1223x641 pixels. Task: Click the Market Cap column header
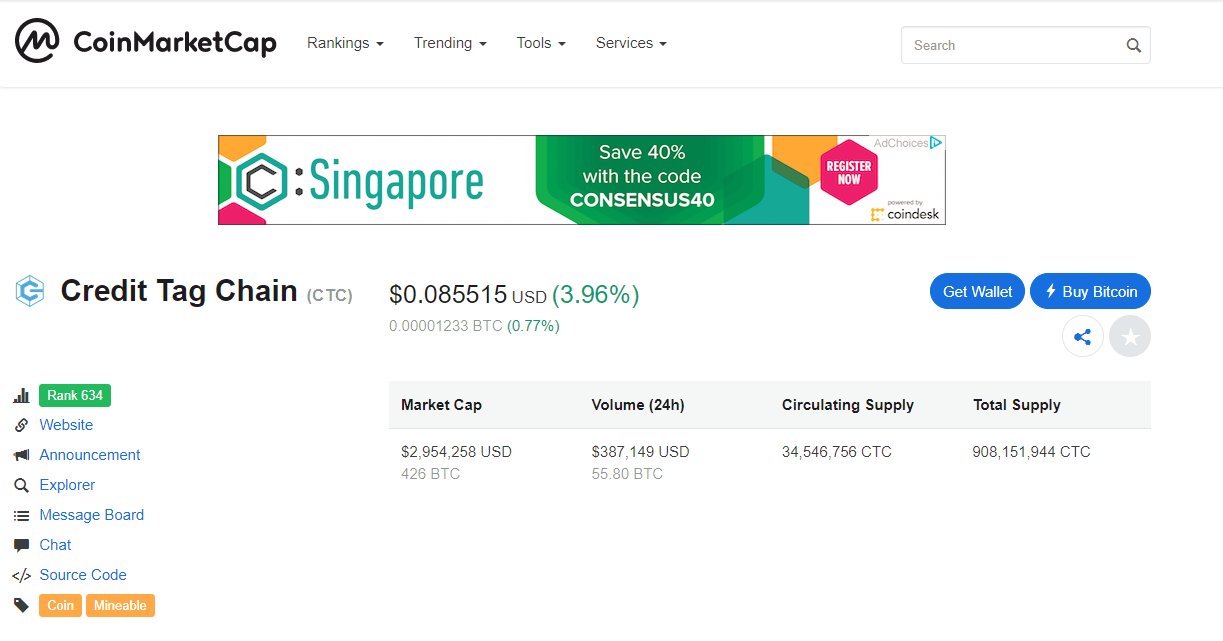coord(441,405)
